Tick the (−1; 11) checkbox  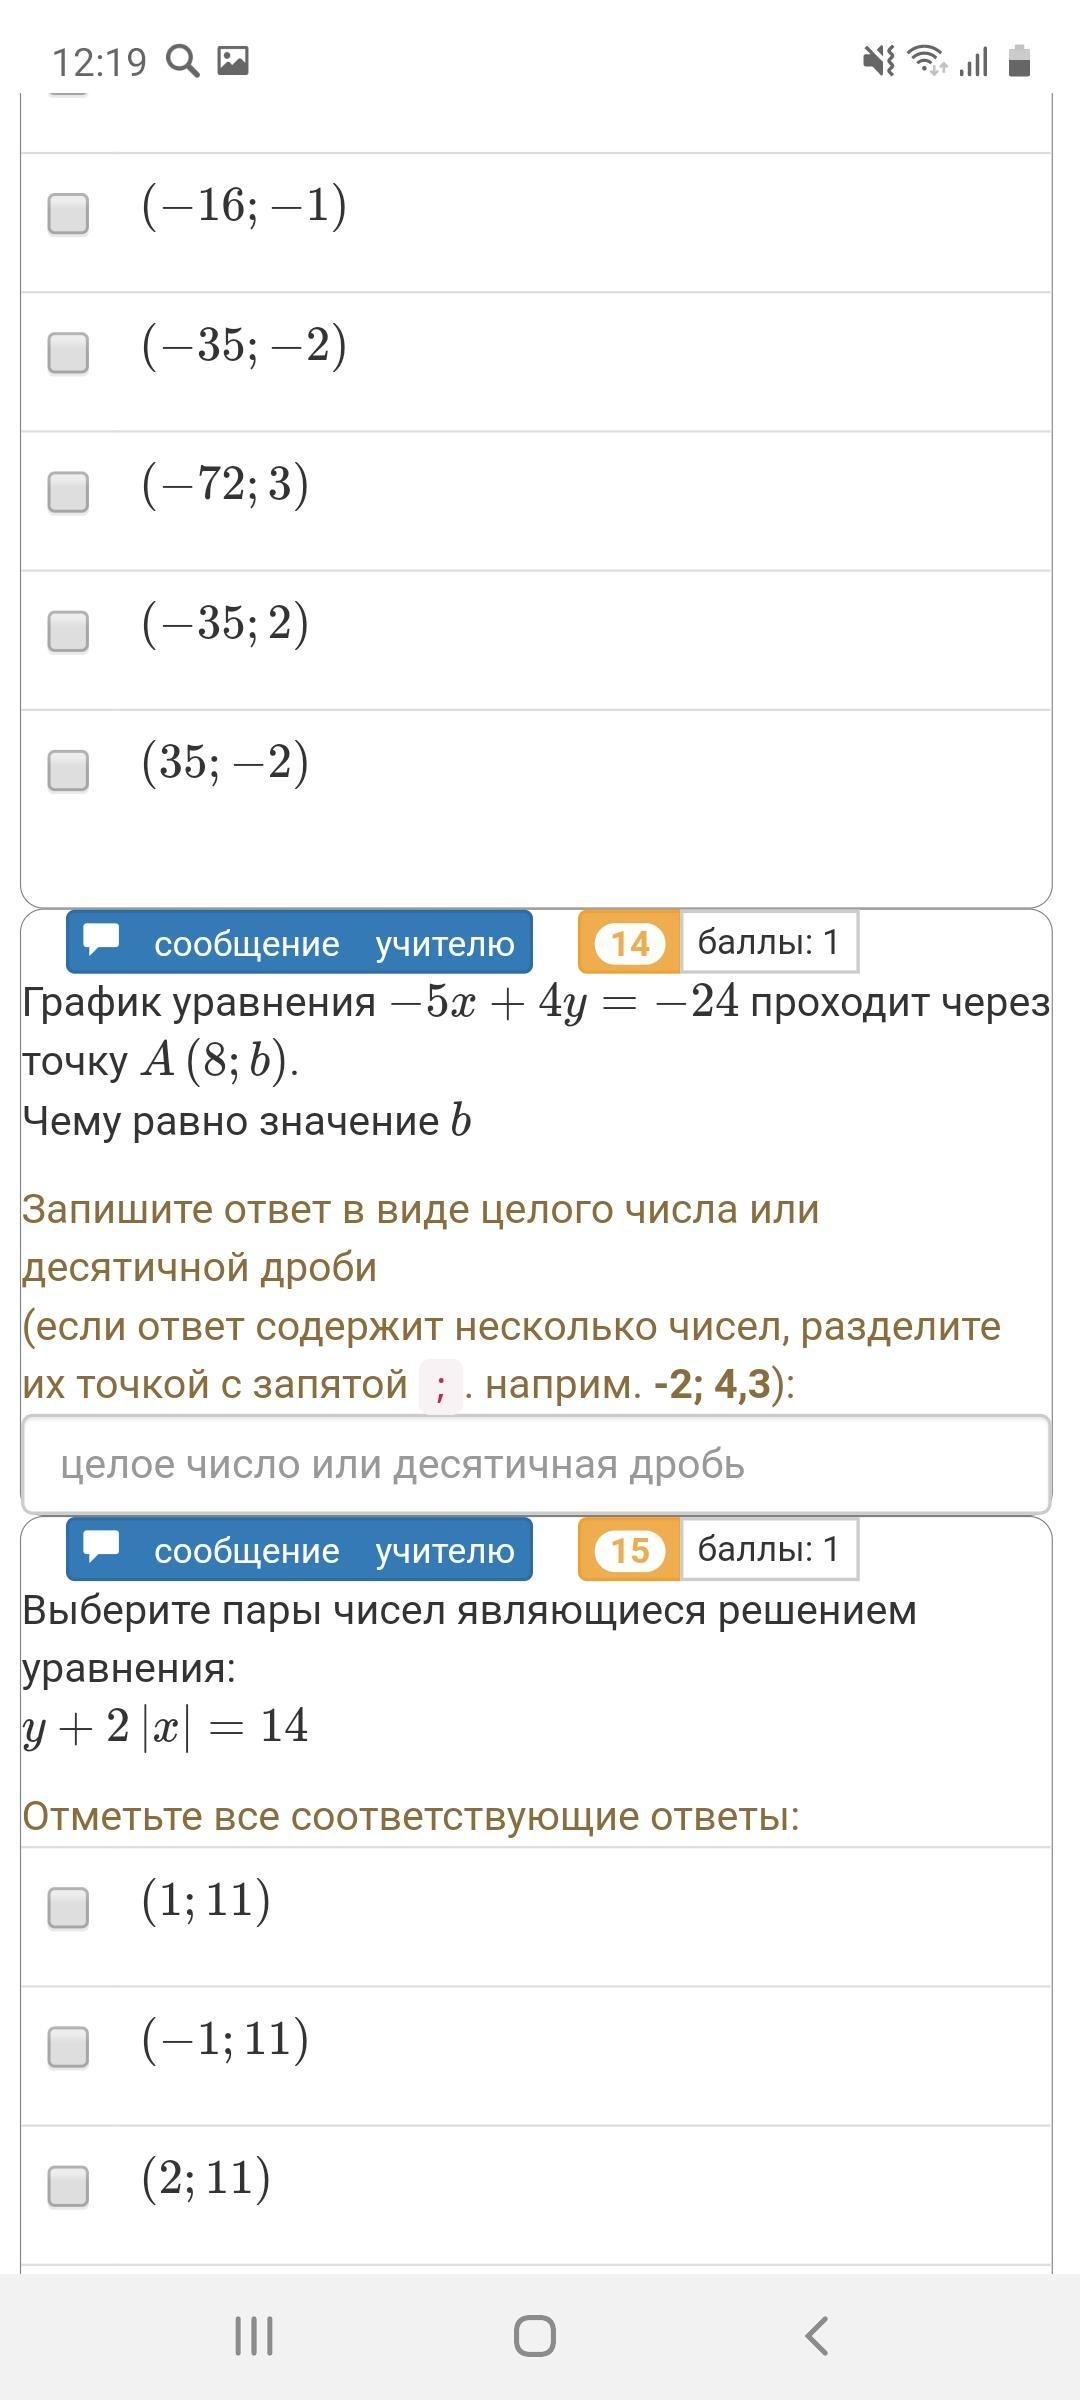(x=68, y=2046)
